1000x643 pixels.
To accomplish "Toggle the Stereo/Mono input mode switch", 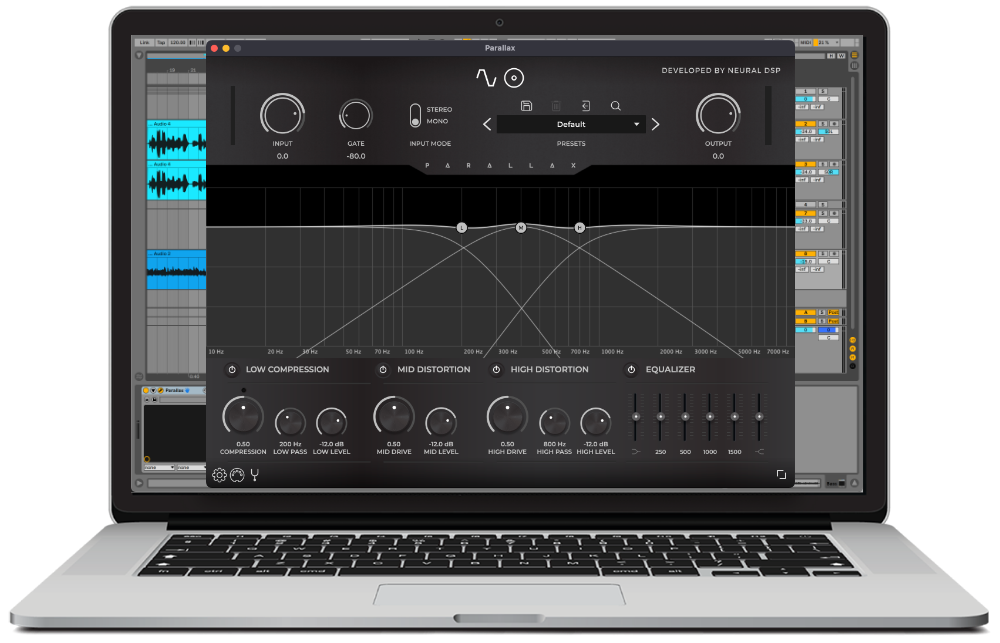I will coord(415,115).
